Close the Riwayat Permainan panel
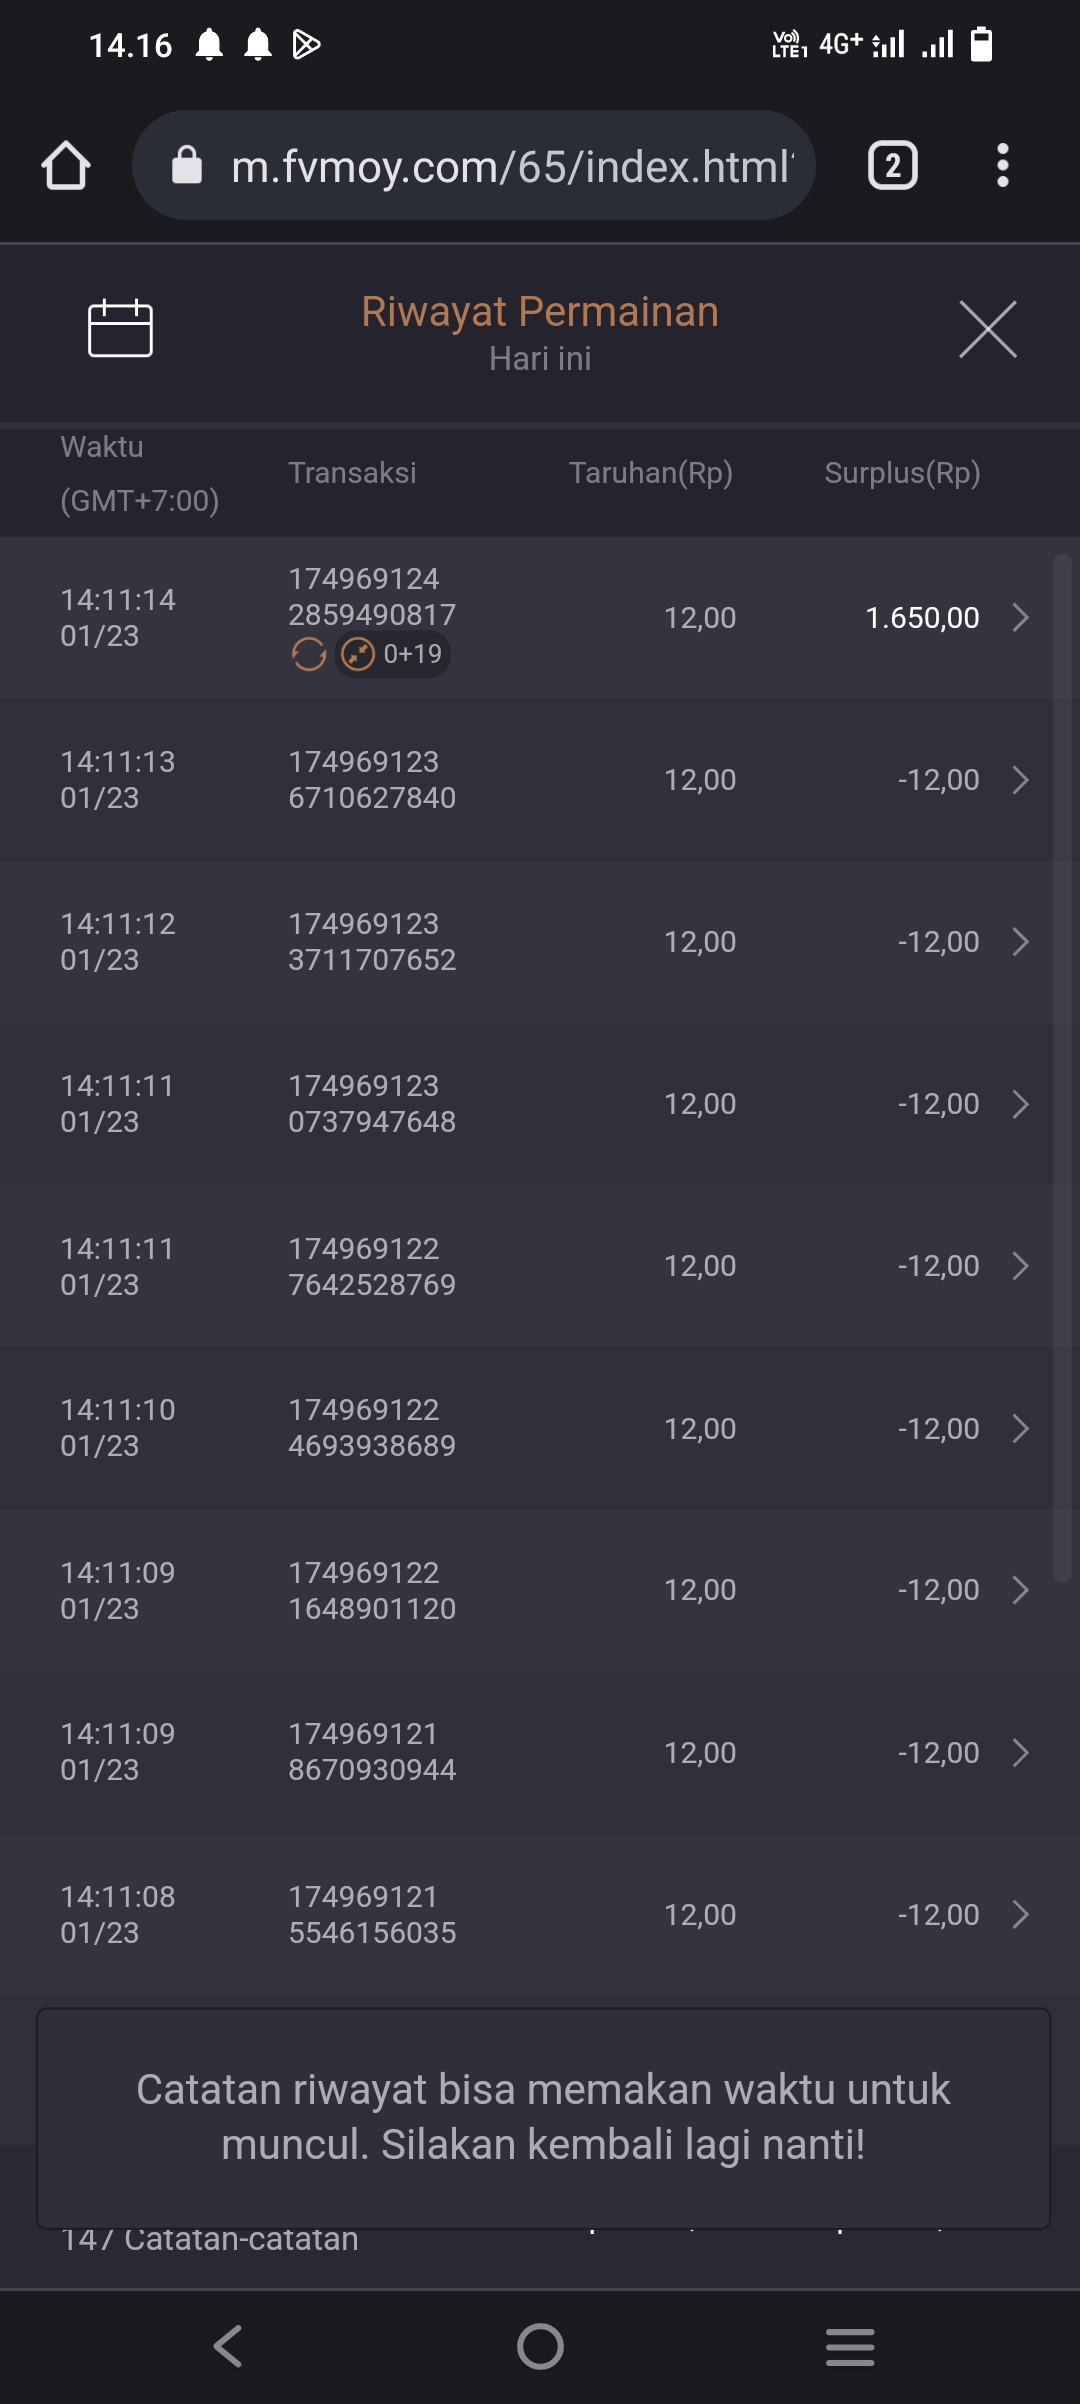Screen dimensions: 1080x2404 987,328
